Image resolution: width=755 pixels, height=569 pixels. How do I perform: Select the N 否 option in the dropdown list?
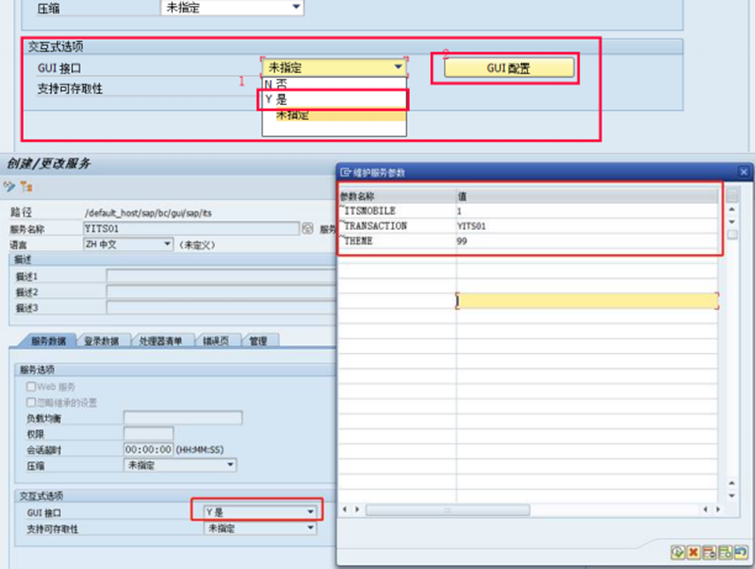334,84
